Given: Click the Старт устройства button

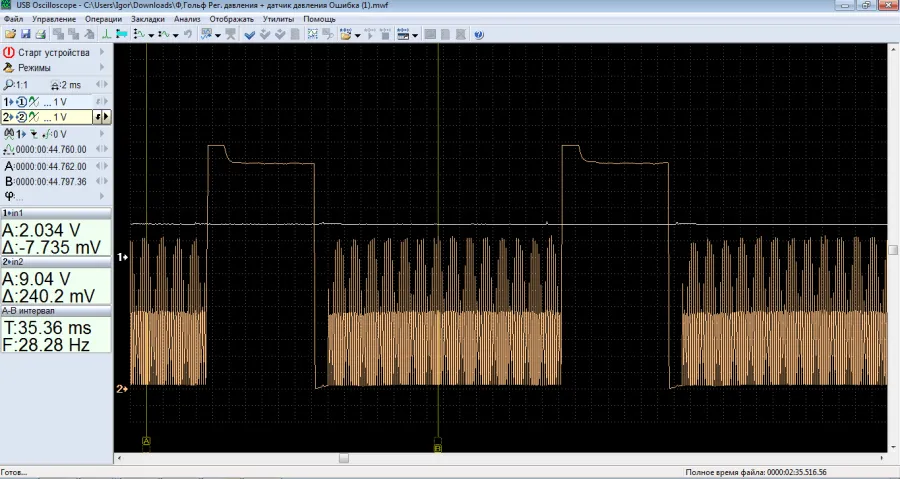Looking at the screenshot, I should (x=56, y=52).
